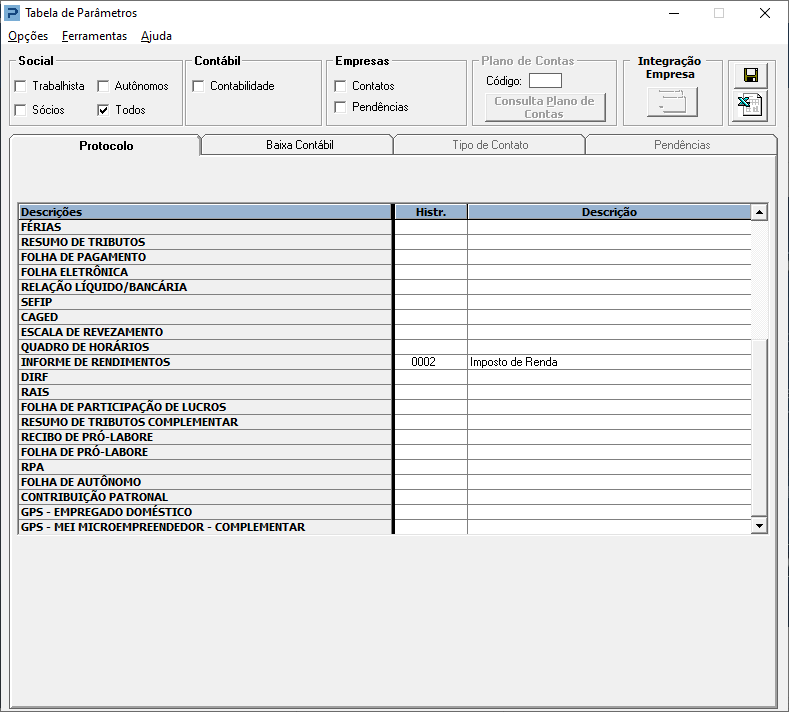Close the Tabela de Parâmetros window
Screen dimensions: 789x712
765,13
